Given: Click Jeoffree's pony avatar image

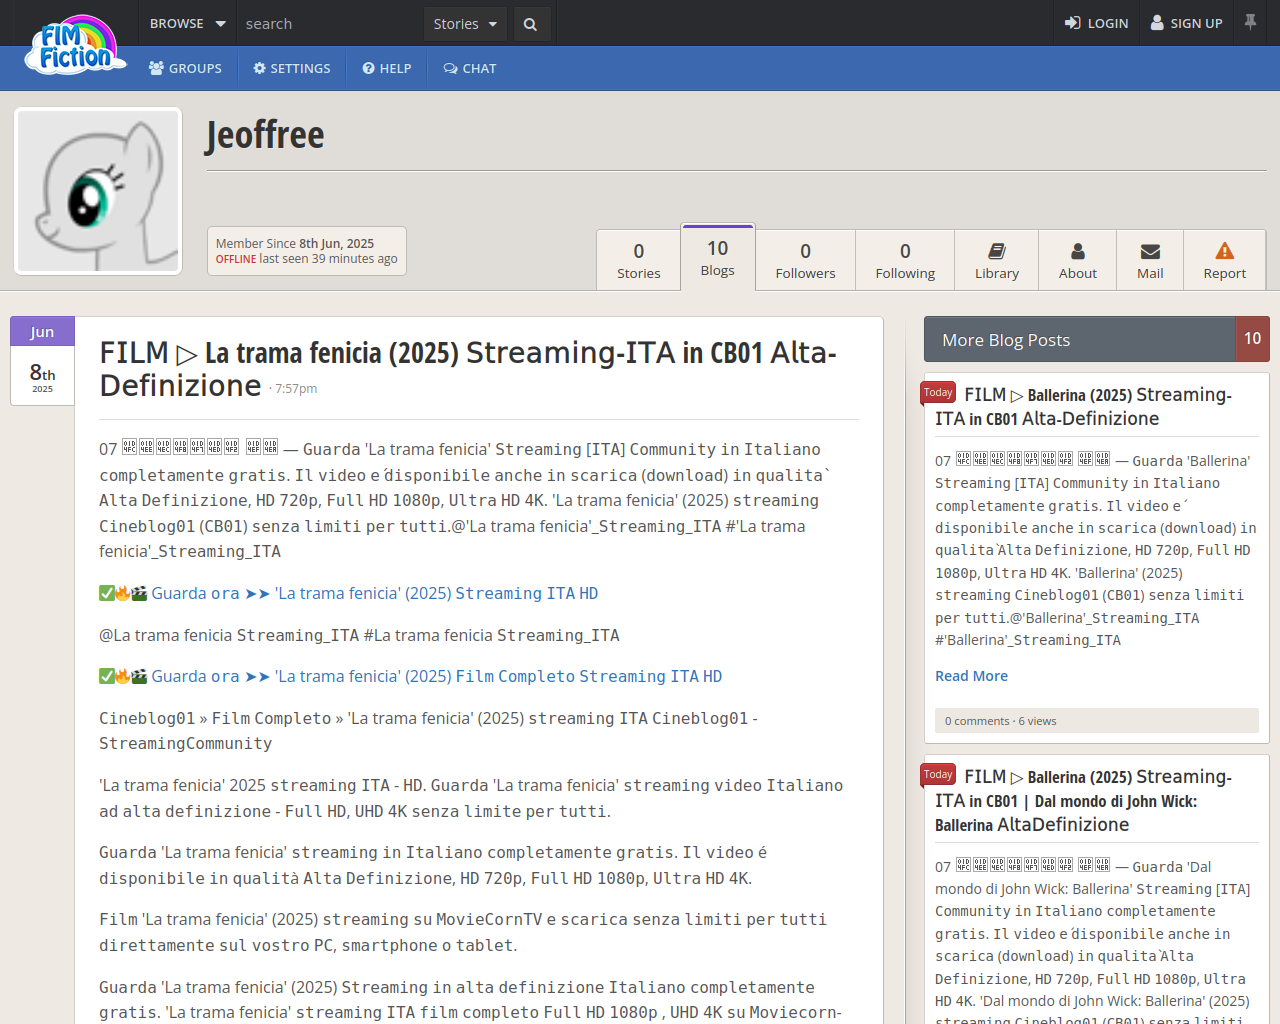Looking at the screenshot, I should click(x=98, y=191).
